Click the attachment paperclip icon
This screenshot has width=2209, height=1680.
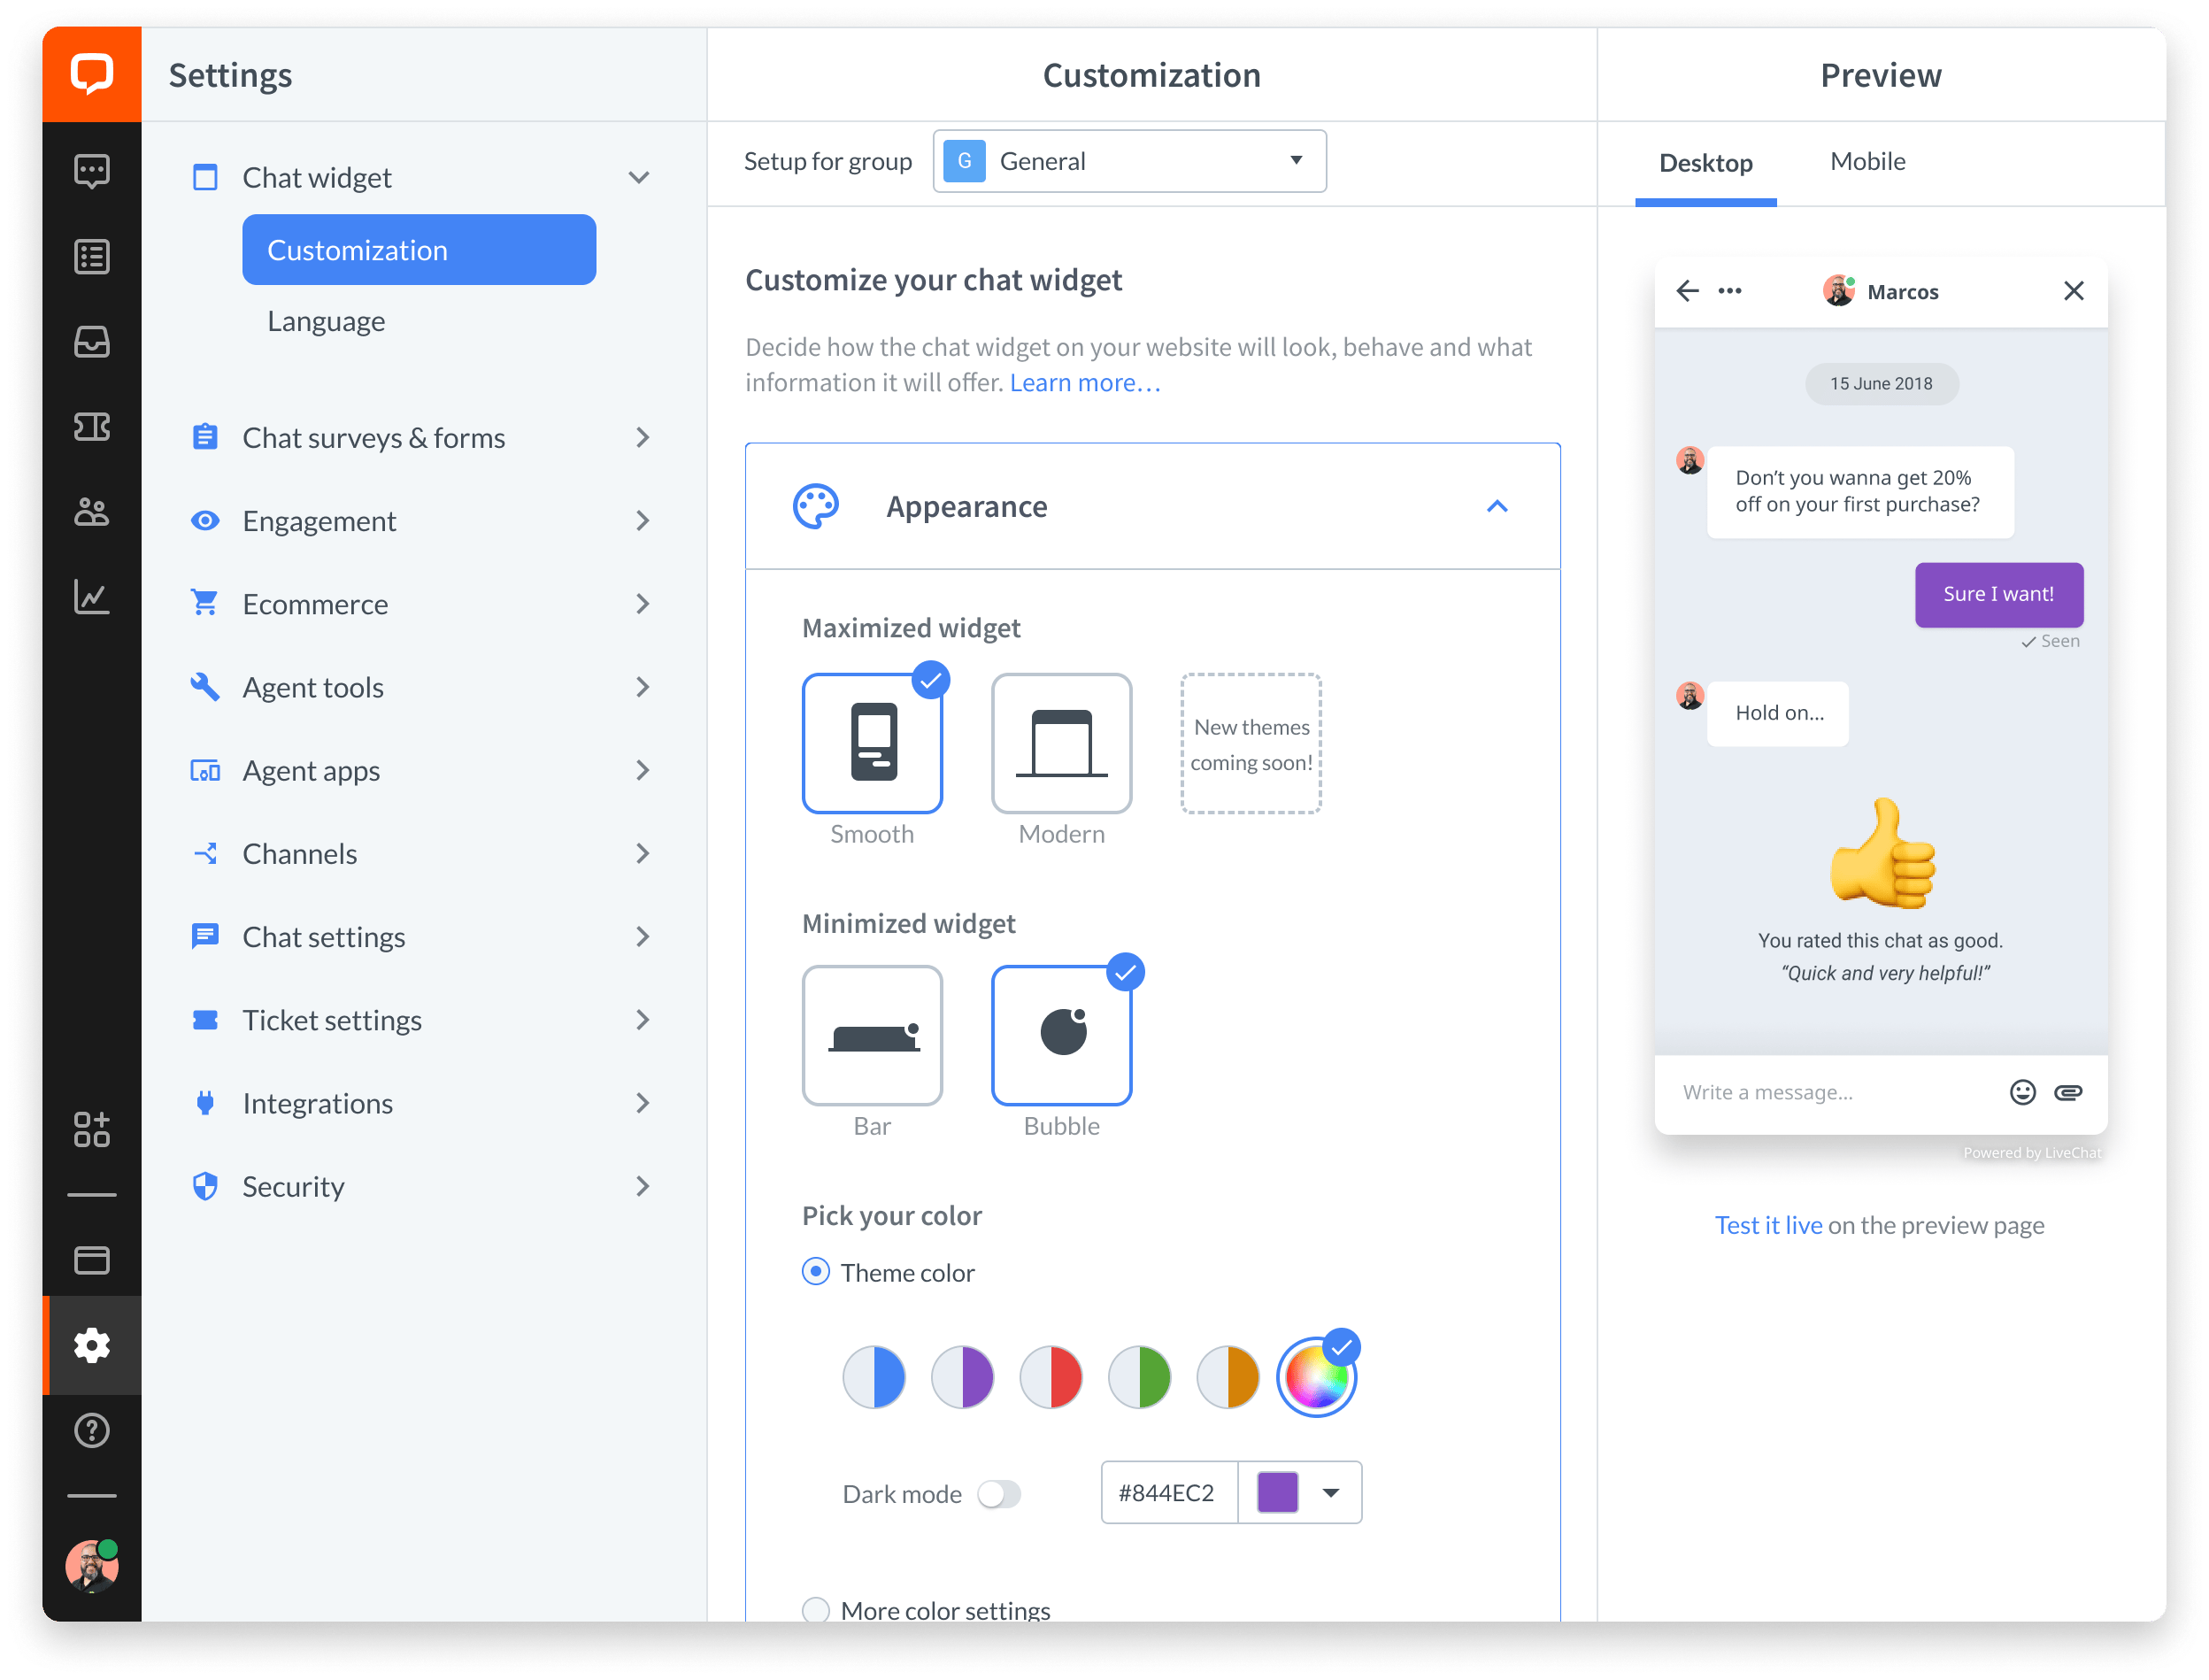[x=2068, y=1092]
